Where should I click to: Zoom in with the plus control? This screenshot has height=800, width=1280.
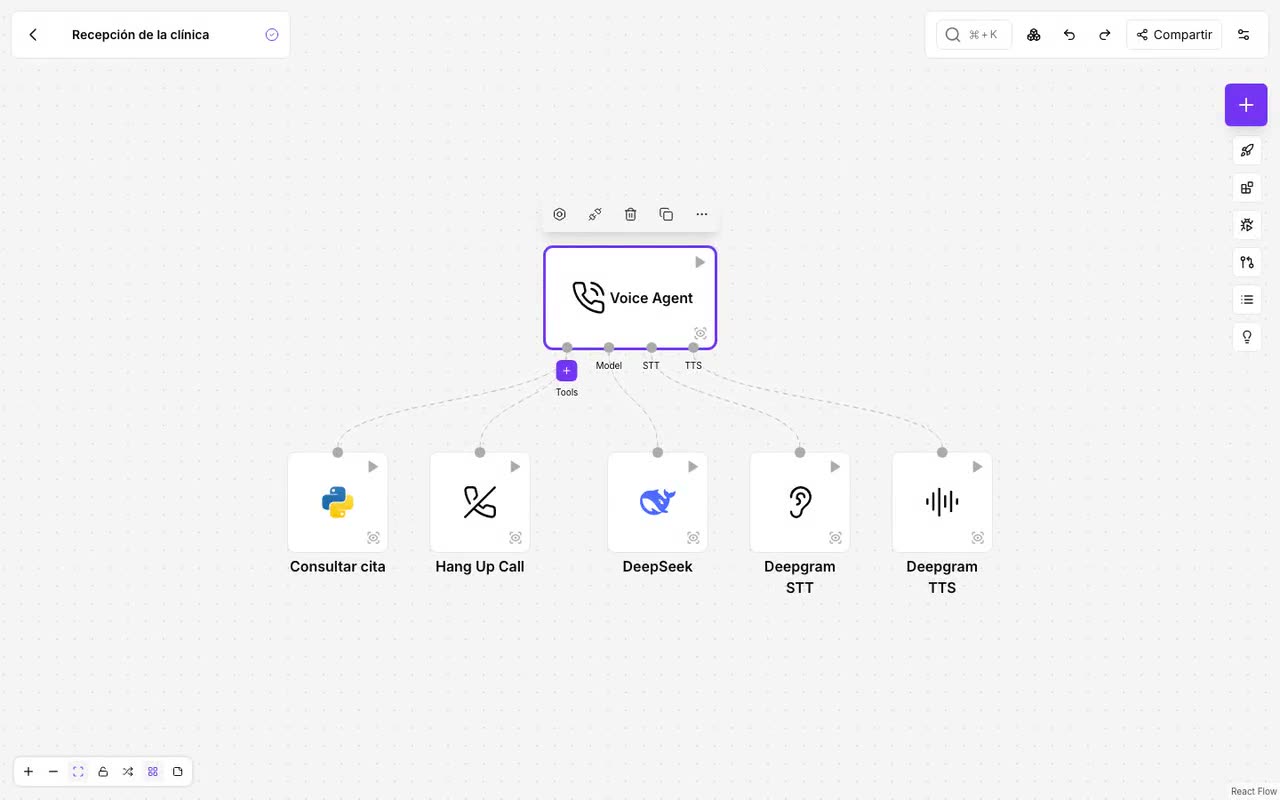point(28,772)
